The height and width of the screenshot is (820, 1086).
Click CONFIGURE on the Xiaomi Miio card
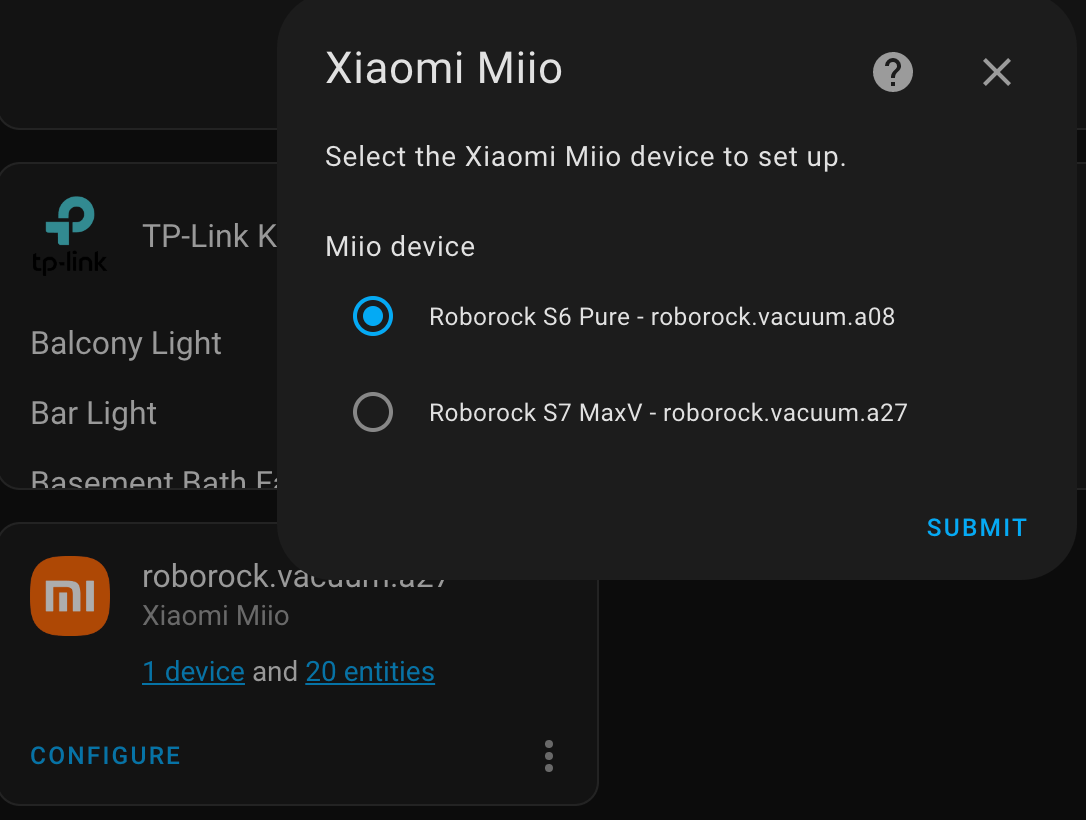(x=105, y=755)
